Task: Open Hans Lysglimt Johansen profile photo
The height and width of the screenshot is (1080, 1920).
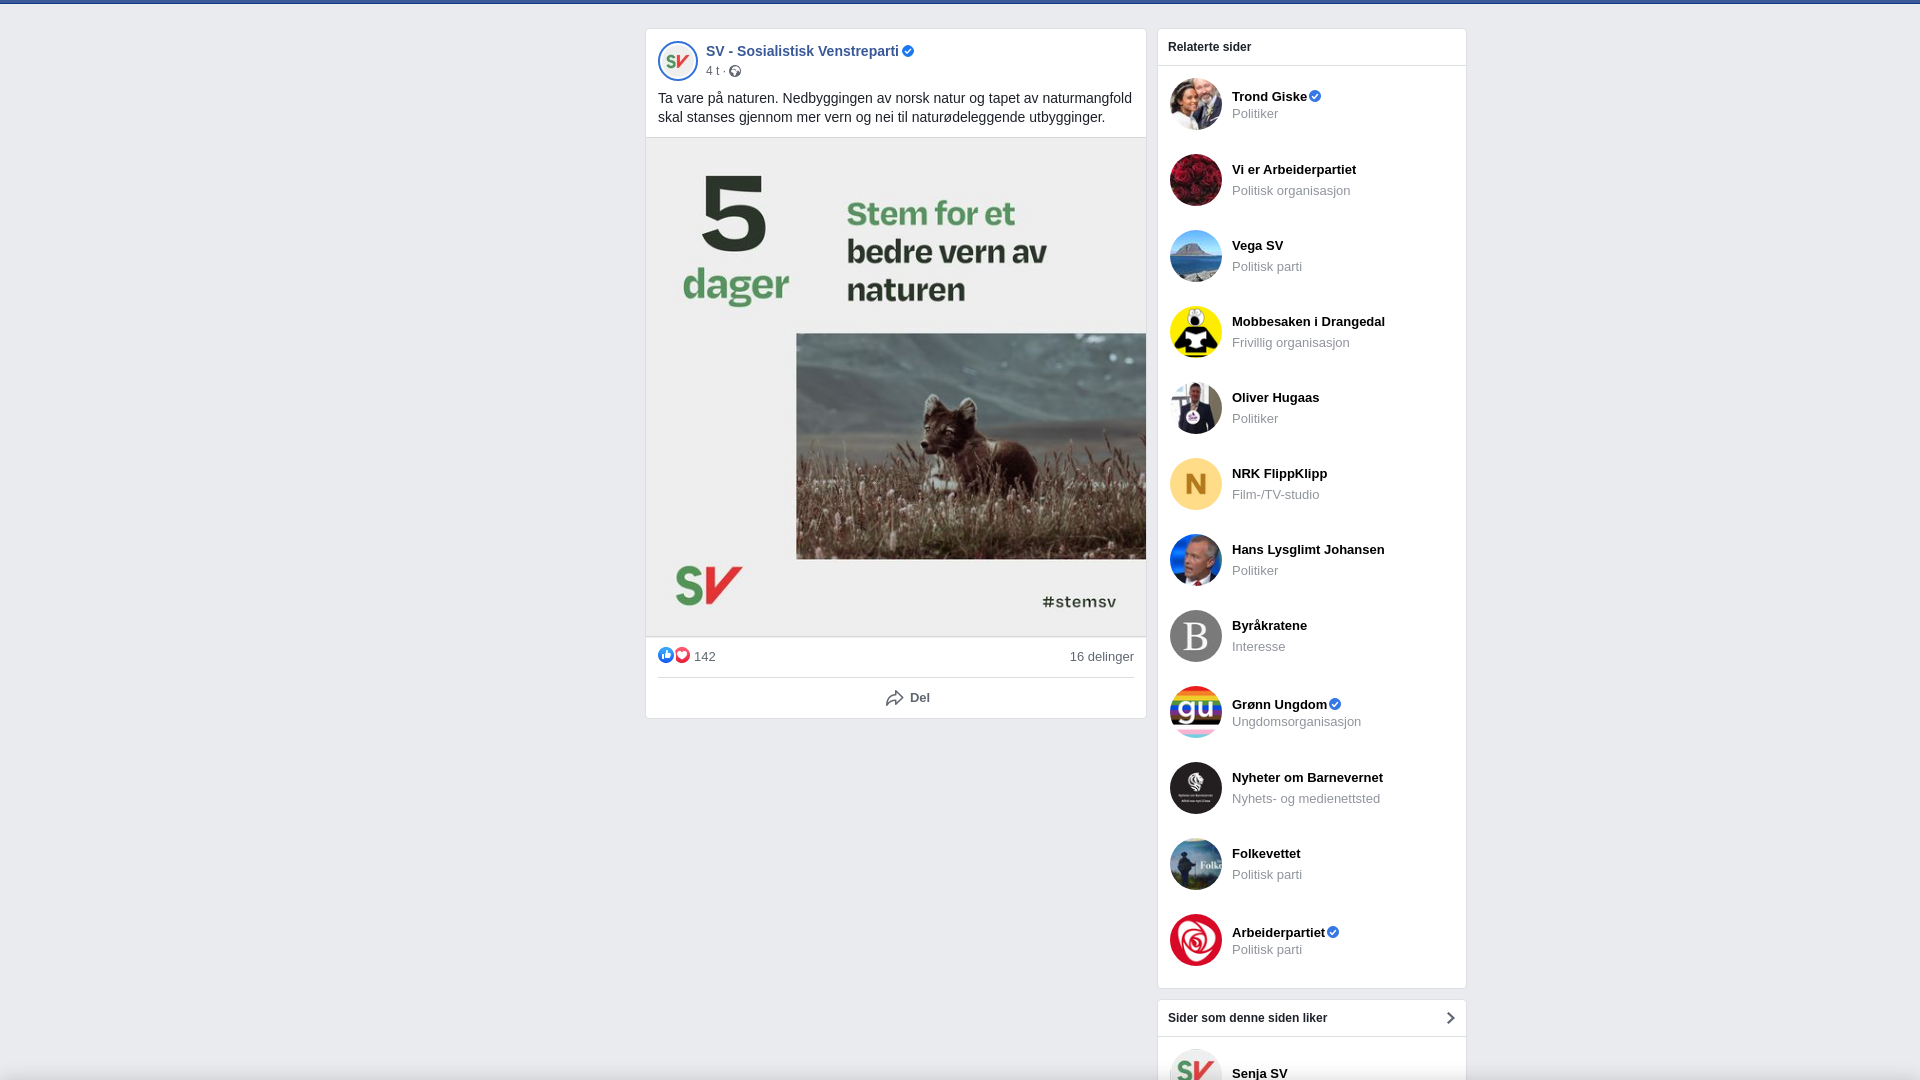Action: (1196, 560)
